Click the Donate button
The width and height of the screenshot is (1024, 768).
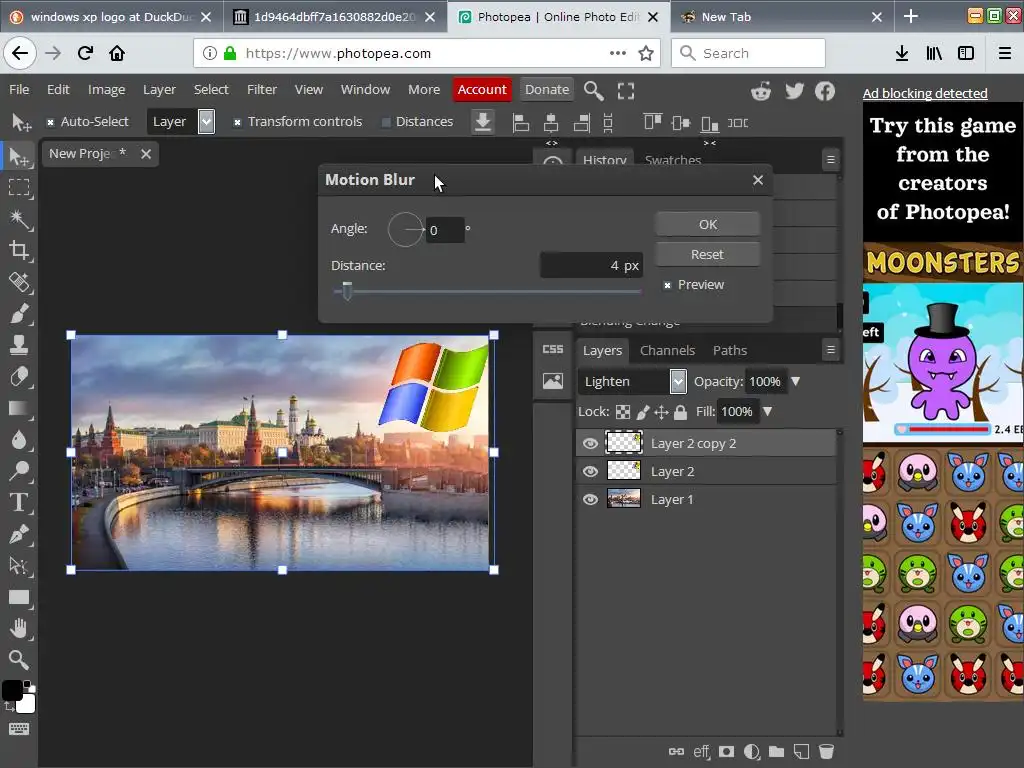[x=547, y=89]
